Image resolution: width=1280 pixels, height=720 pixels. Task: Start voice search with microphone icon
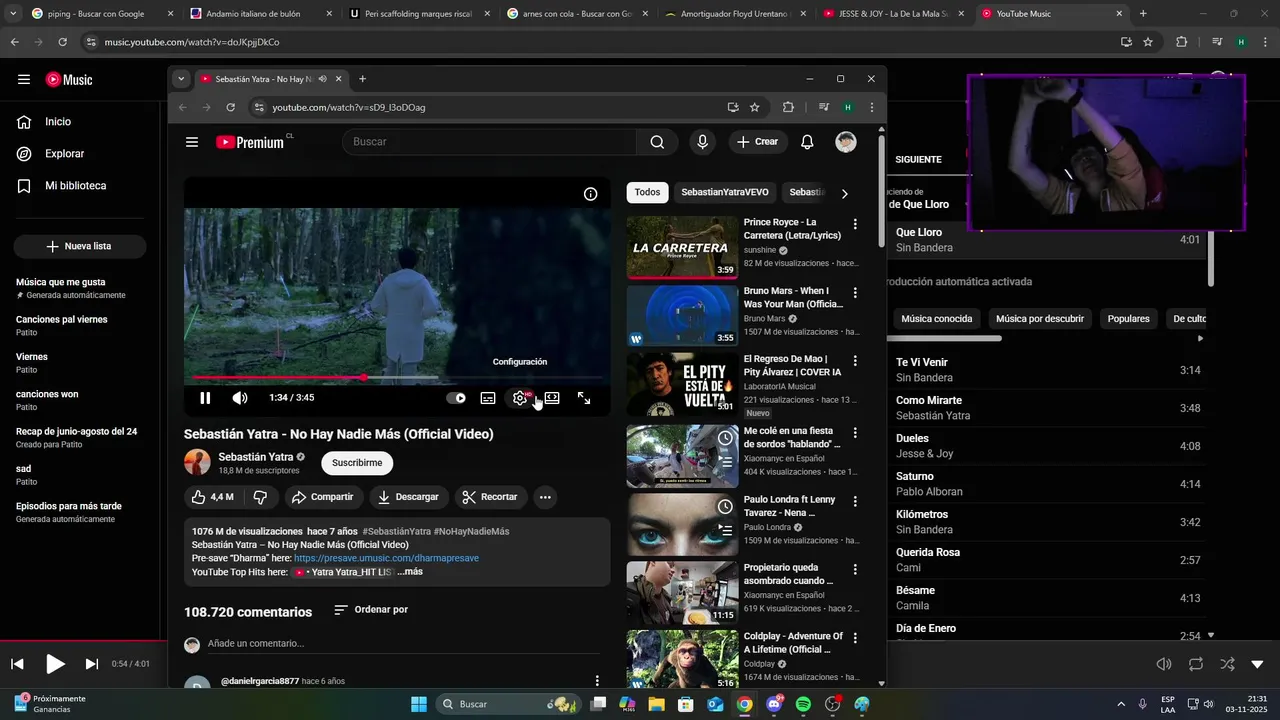point(702,142)
